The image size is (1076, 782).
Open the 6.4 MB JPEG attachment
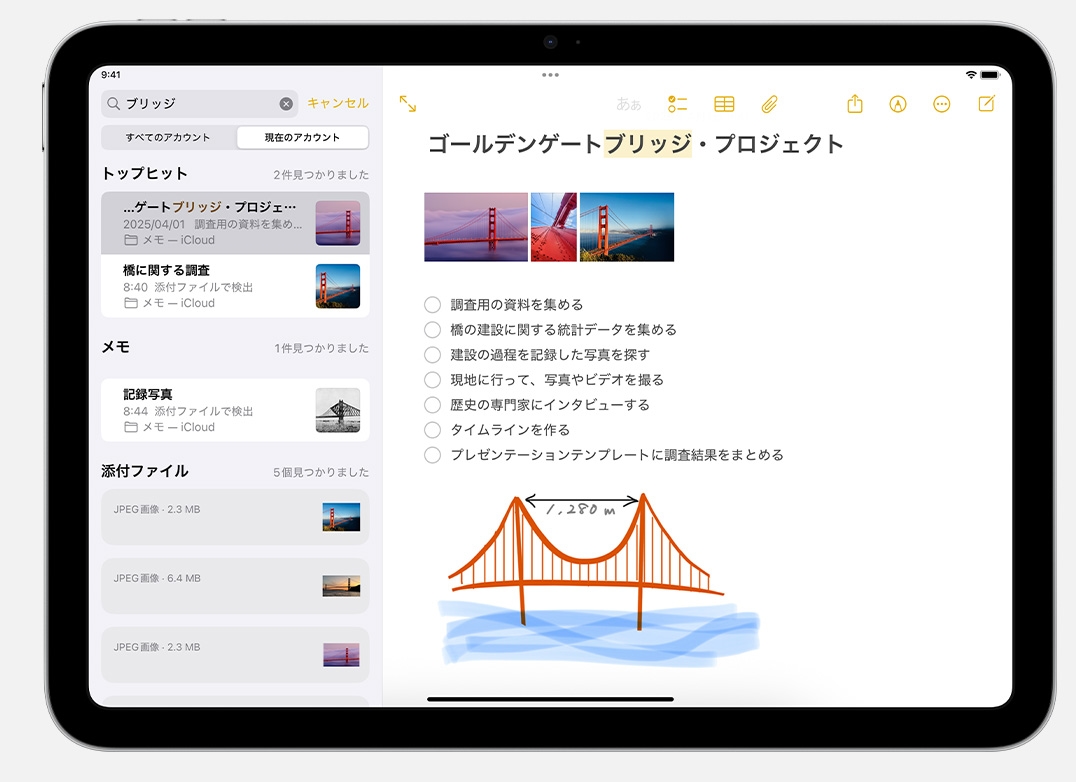click(235, 585)
